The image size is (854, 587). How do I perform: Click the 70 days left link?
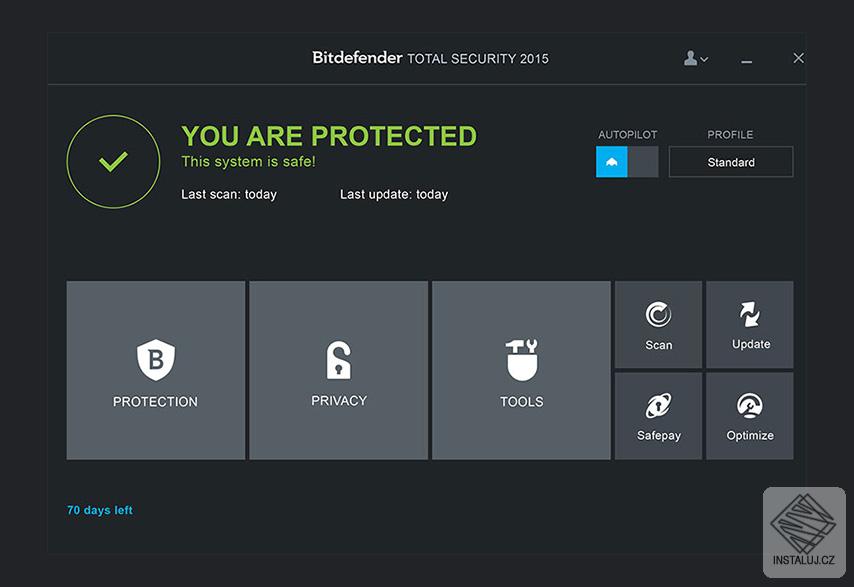pos(99,510)
